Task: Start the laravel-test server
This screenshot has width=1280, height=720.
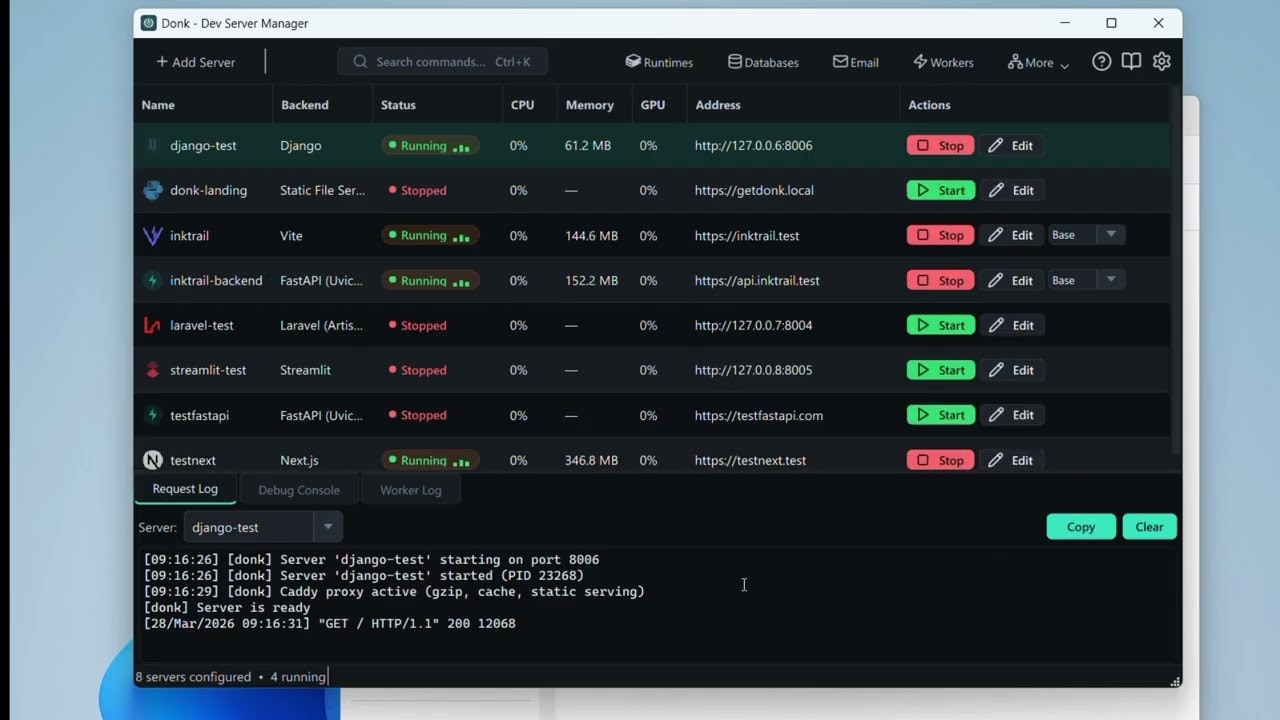Action: 941,325
